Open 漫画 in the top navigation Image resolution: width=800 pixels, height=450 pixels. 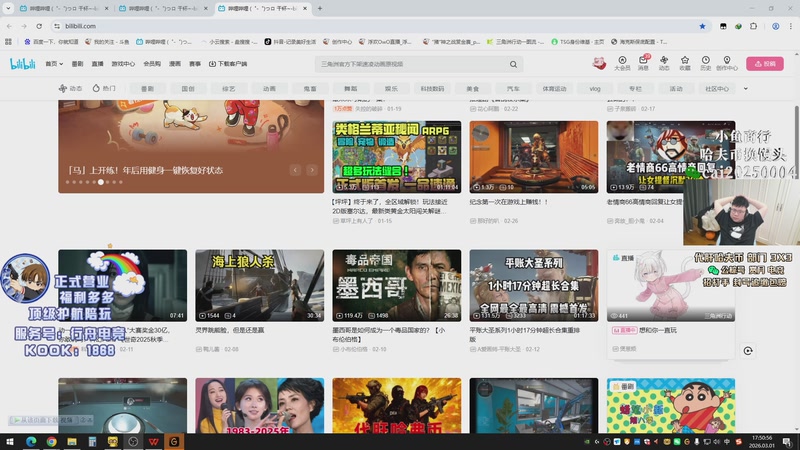pos(175,64)
